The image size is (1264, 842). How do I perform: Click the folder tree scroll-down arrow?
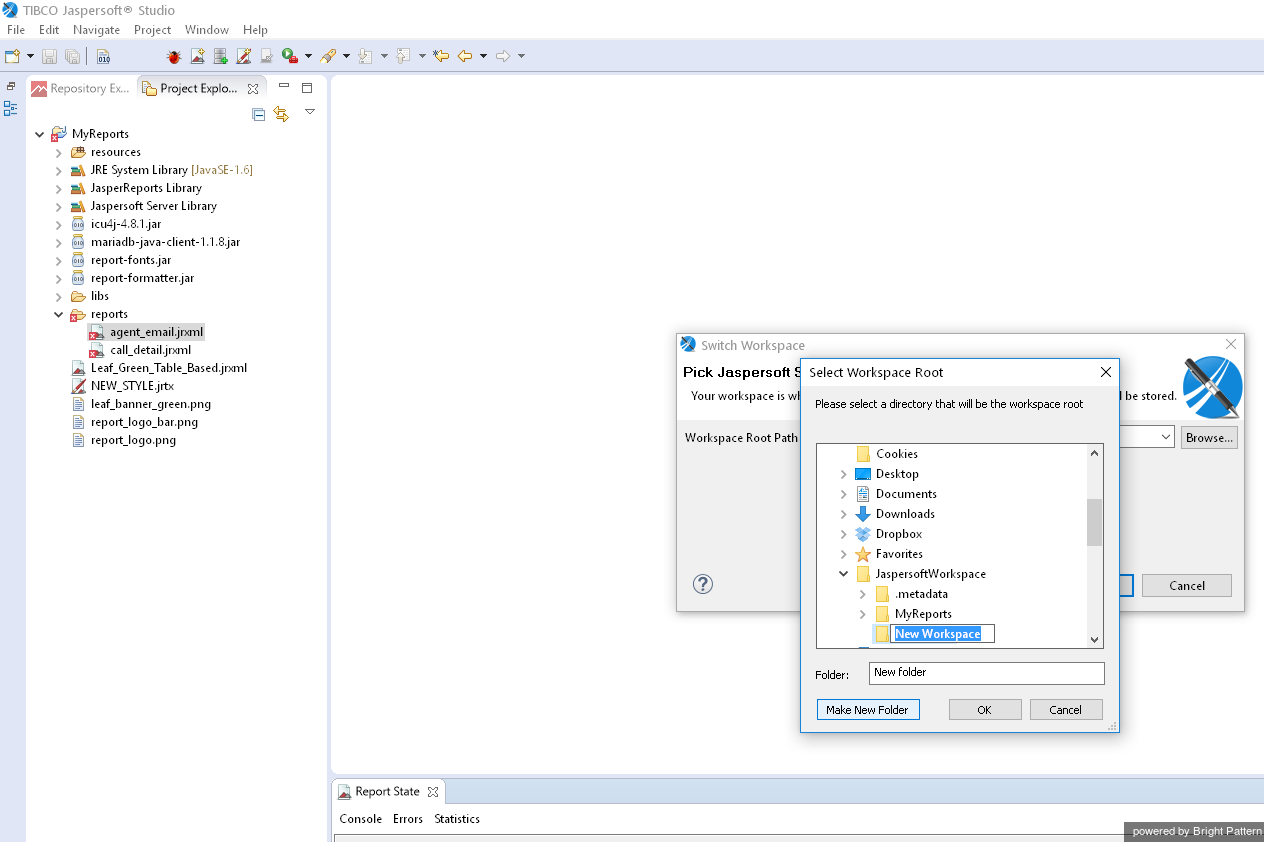[x=1095, y=639]
